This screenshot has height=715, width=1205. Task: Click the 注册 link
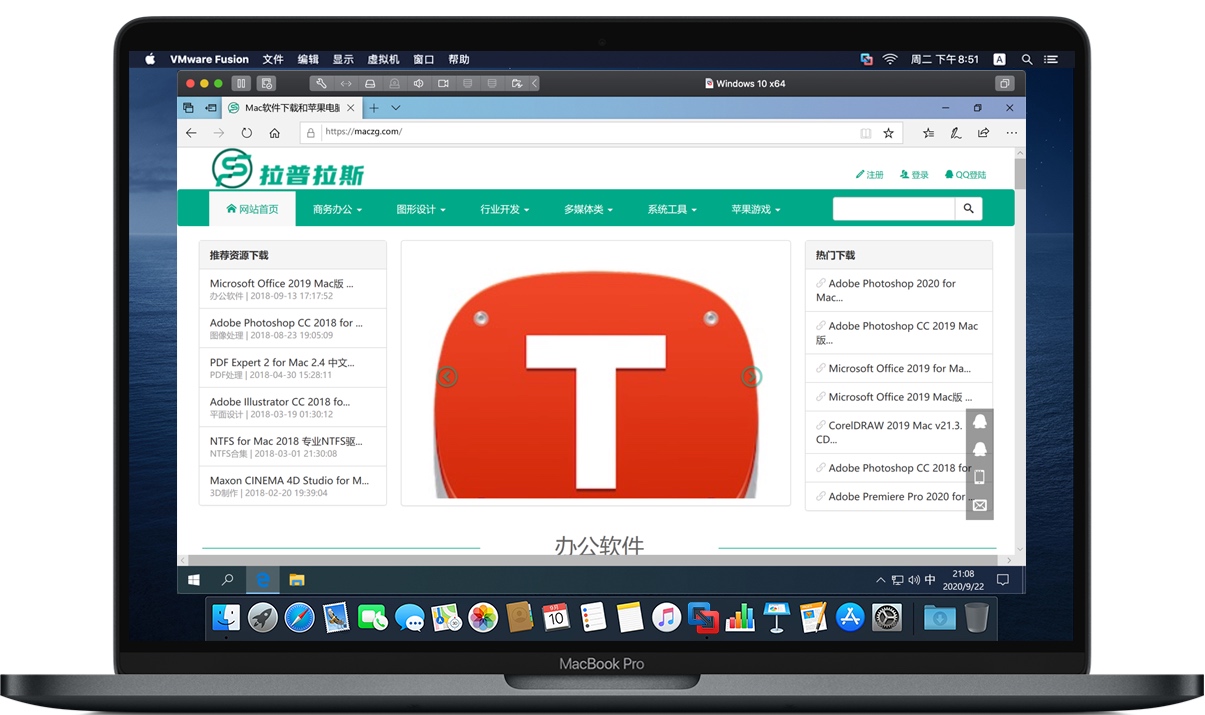click(870, 174)
